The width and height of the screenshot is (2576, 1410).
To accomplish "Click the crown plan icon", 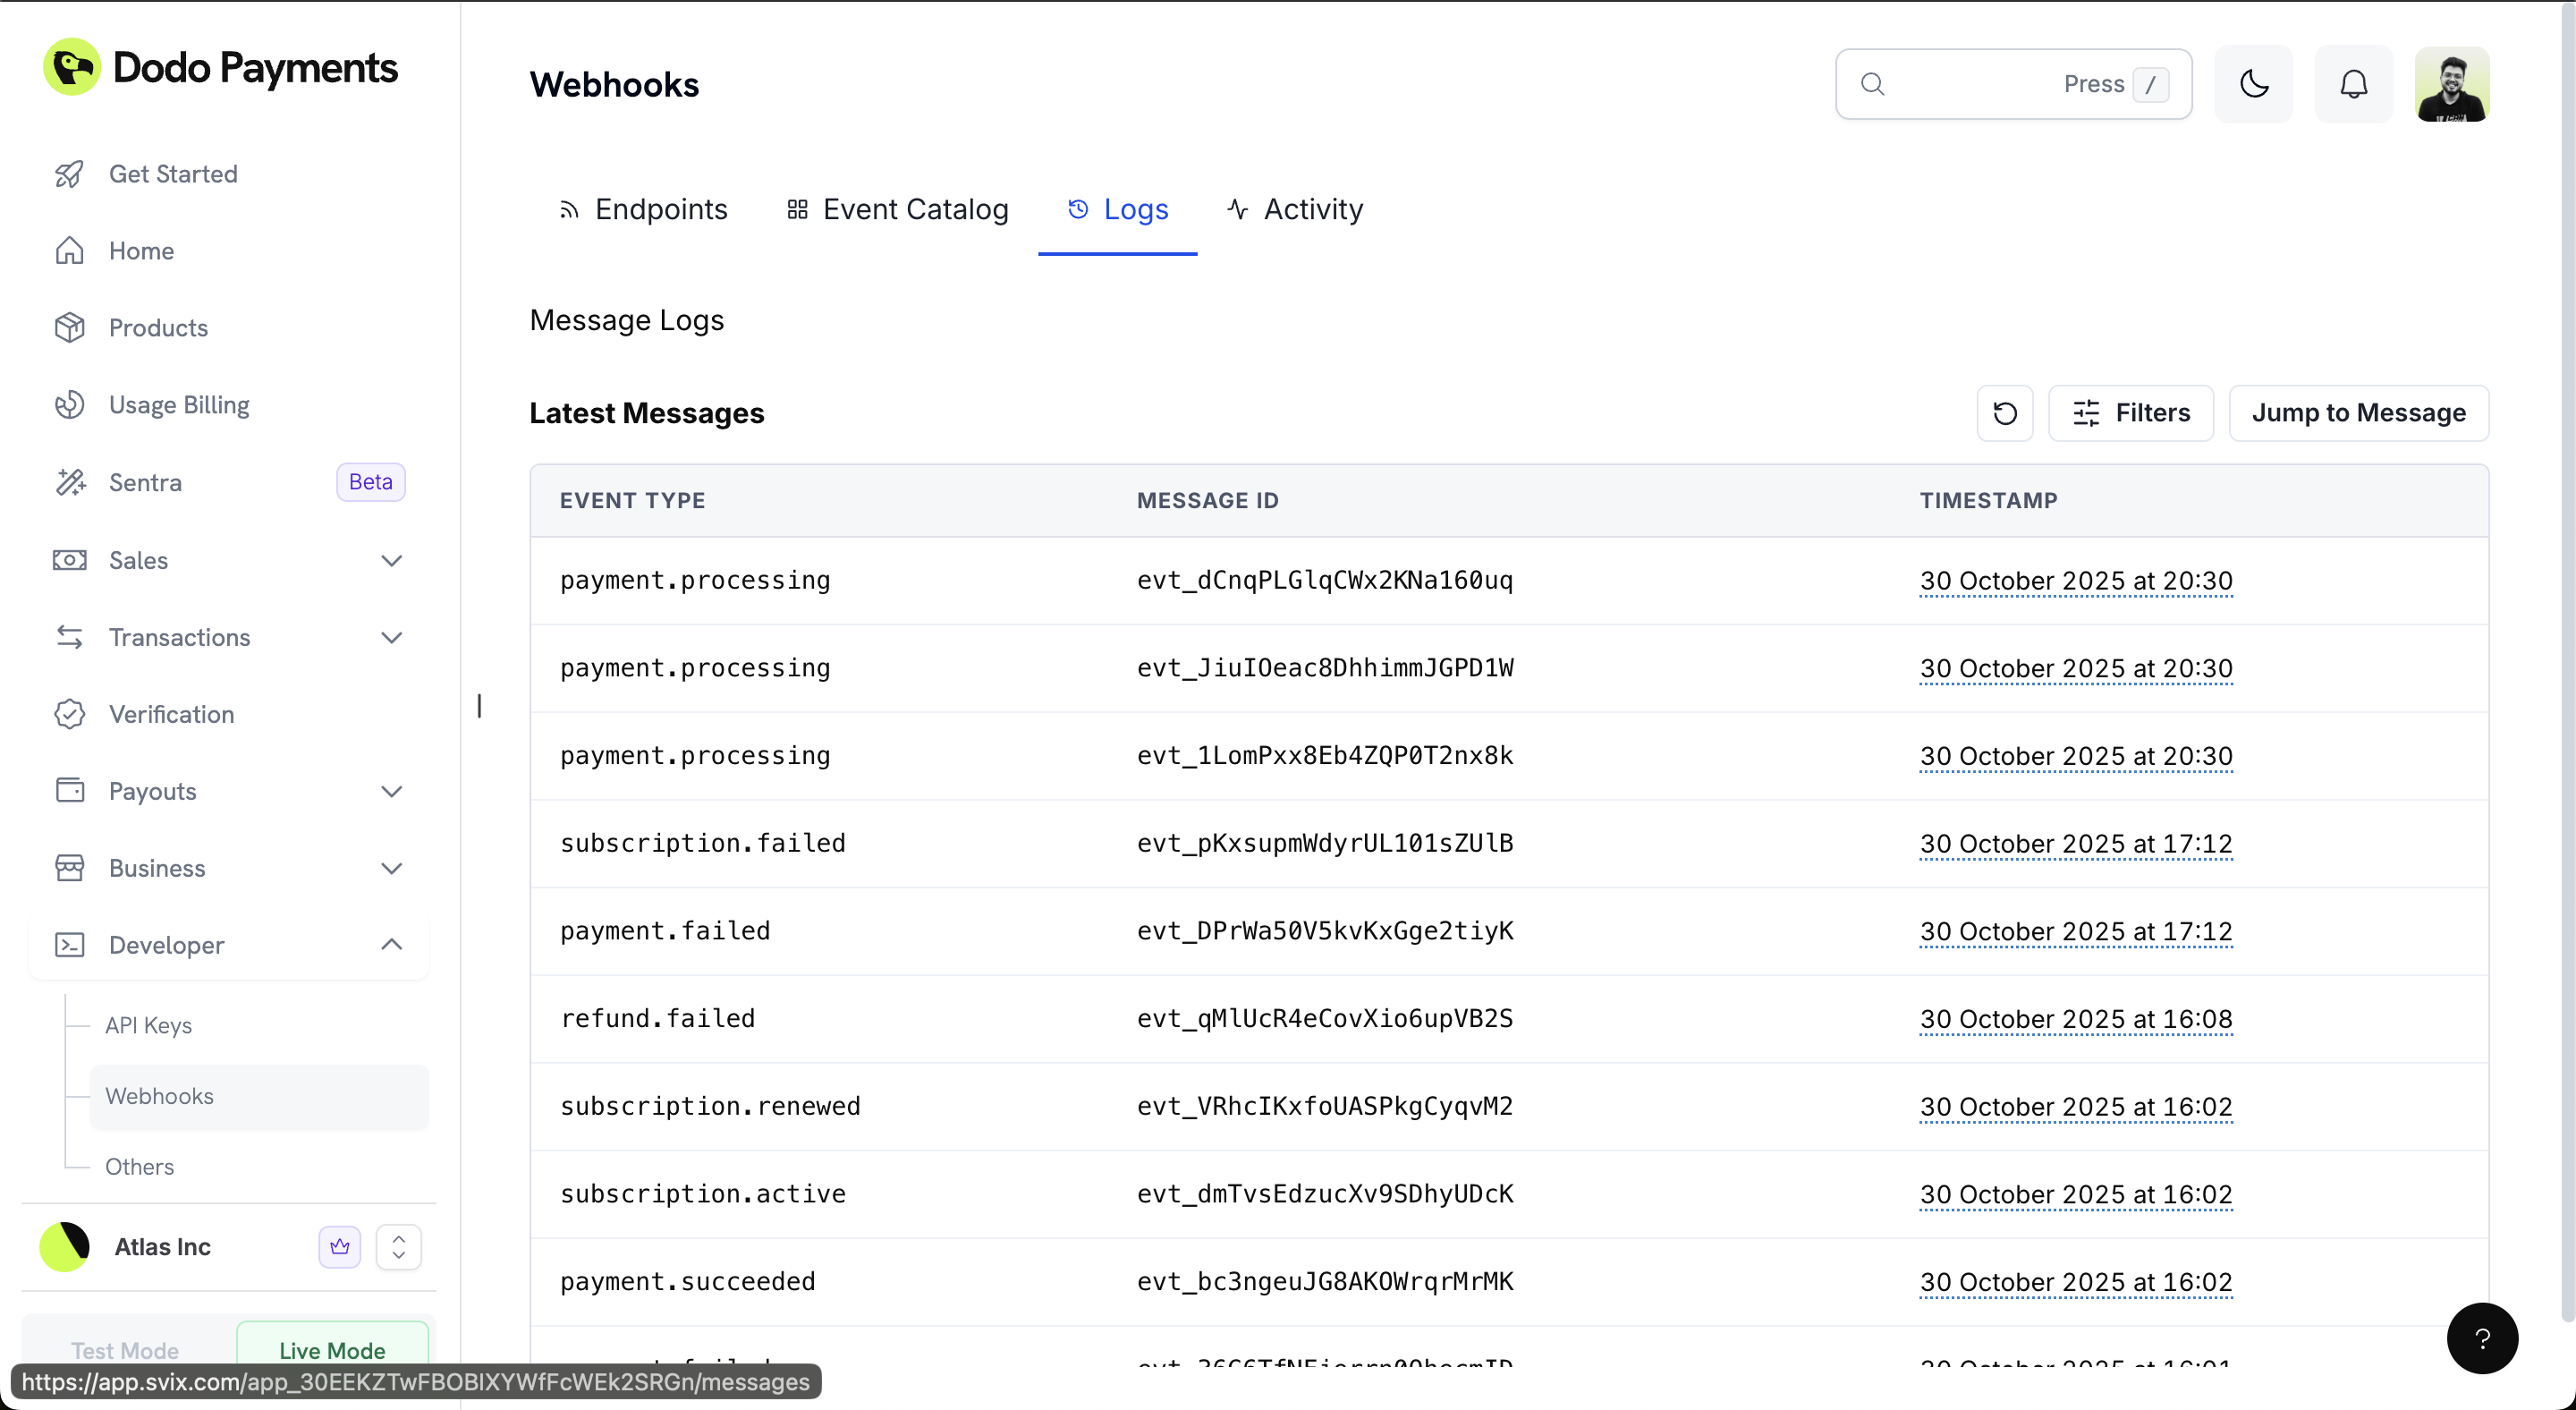I will coord(340,1246).
